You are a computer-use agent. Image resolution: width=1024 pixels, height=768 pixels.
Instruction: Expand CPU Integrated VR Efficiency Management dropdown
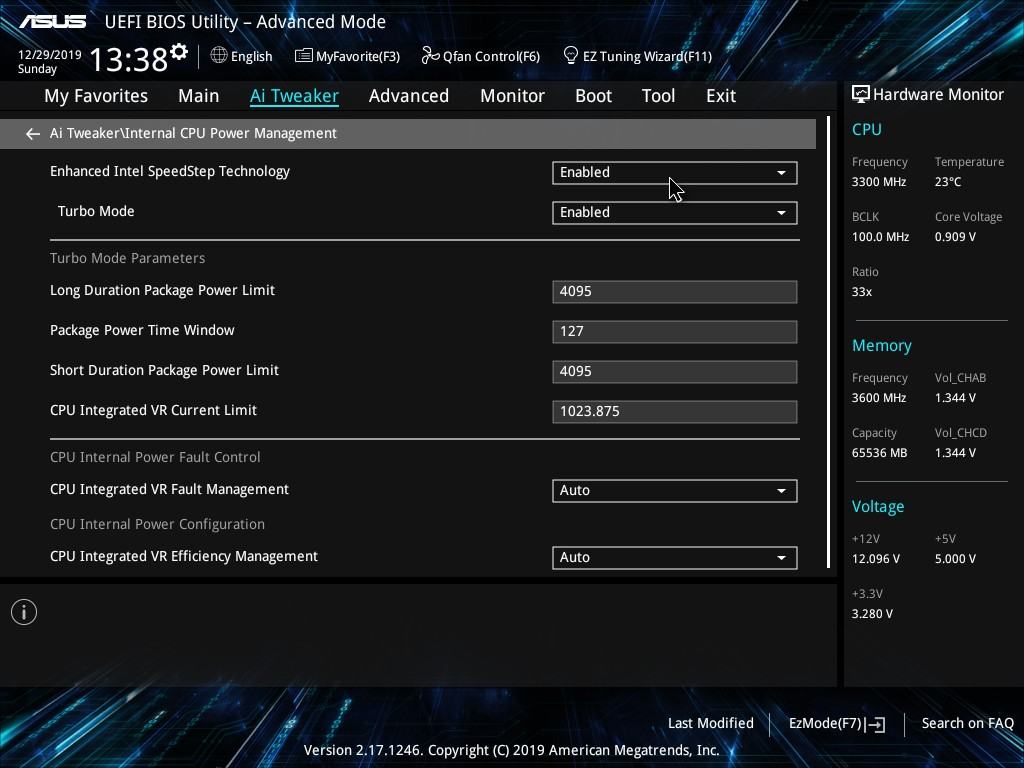(x=675, y=558)
